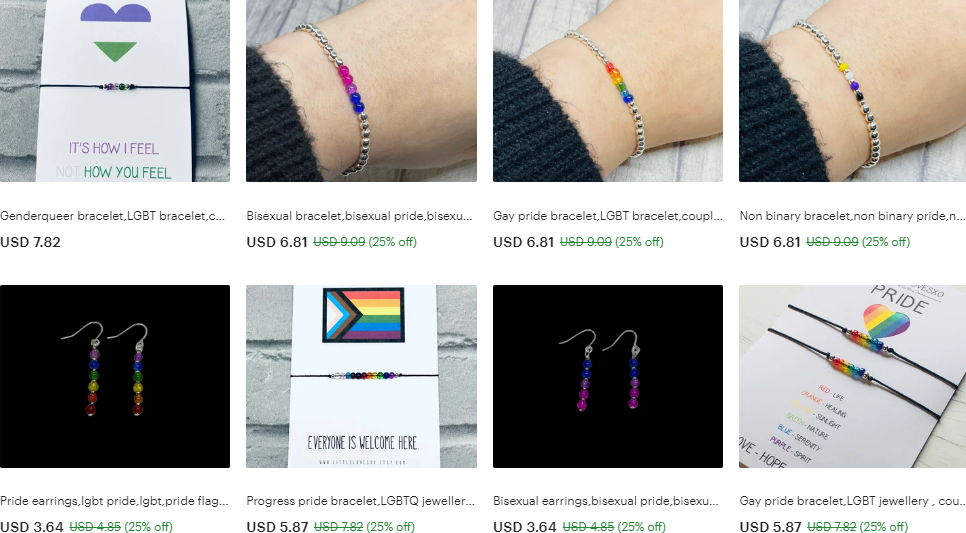Click the Gay pride bracelet,LGBT bracelet title

(x=607, y=216)
